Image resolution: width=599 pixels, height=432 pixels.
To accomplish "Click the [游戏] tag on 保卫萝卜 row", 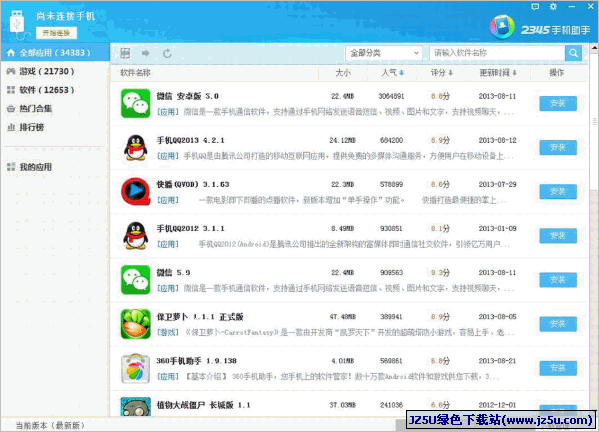I will [168, 332].
